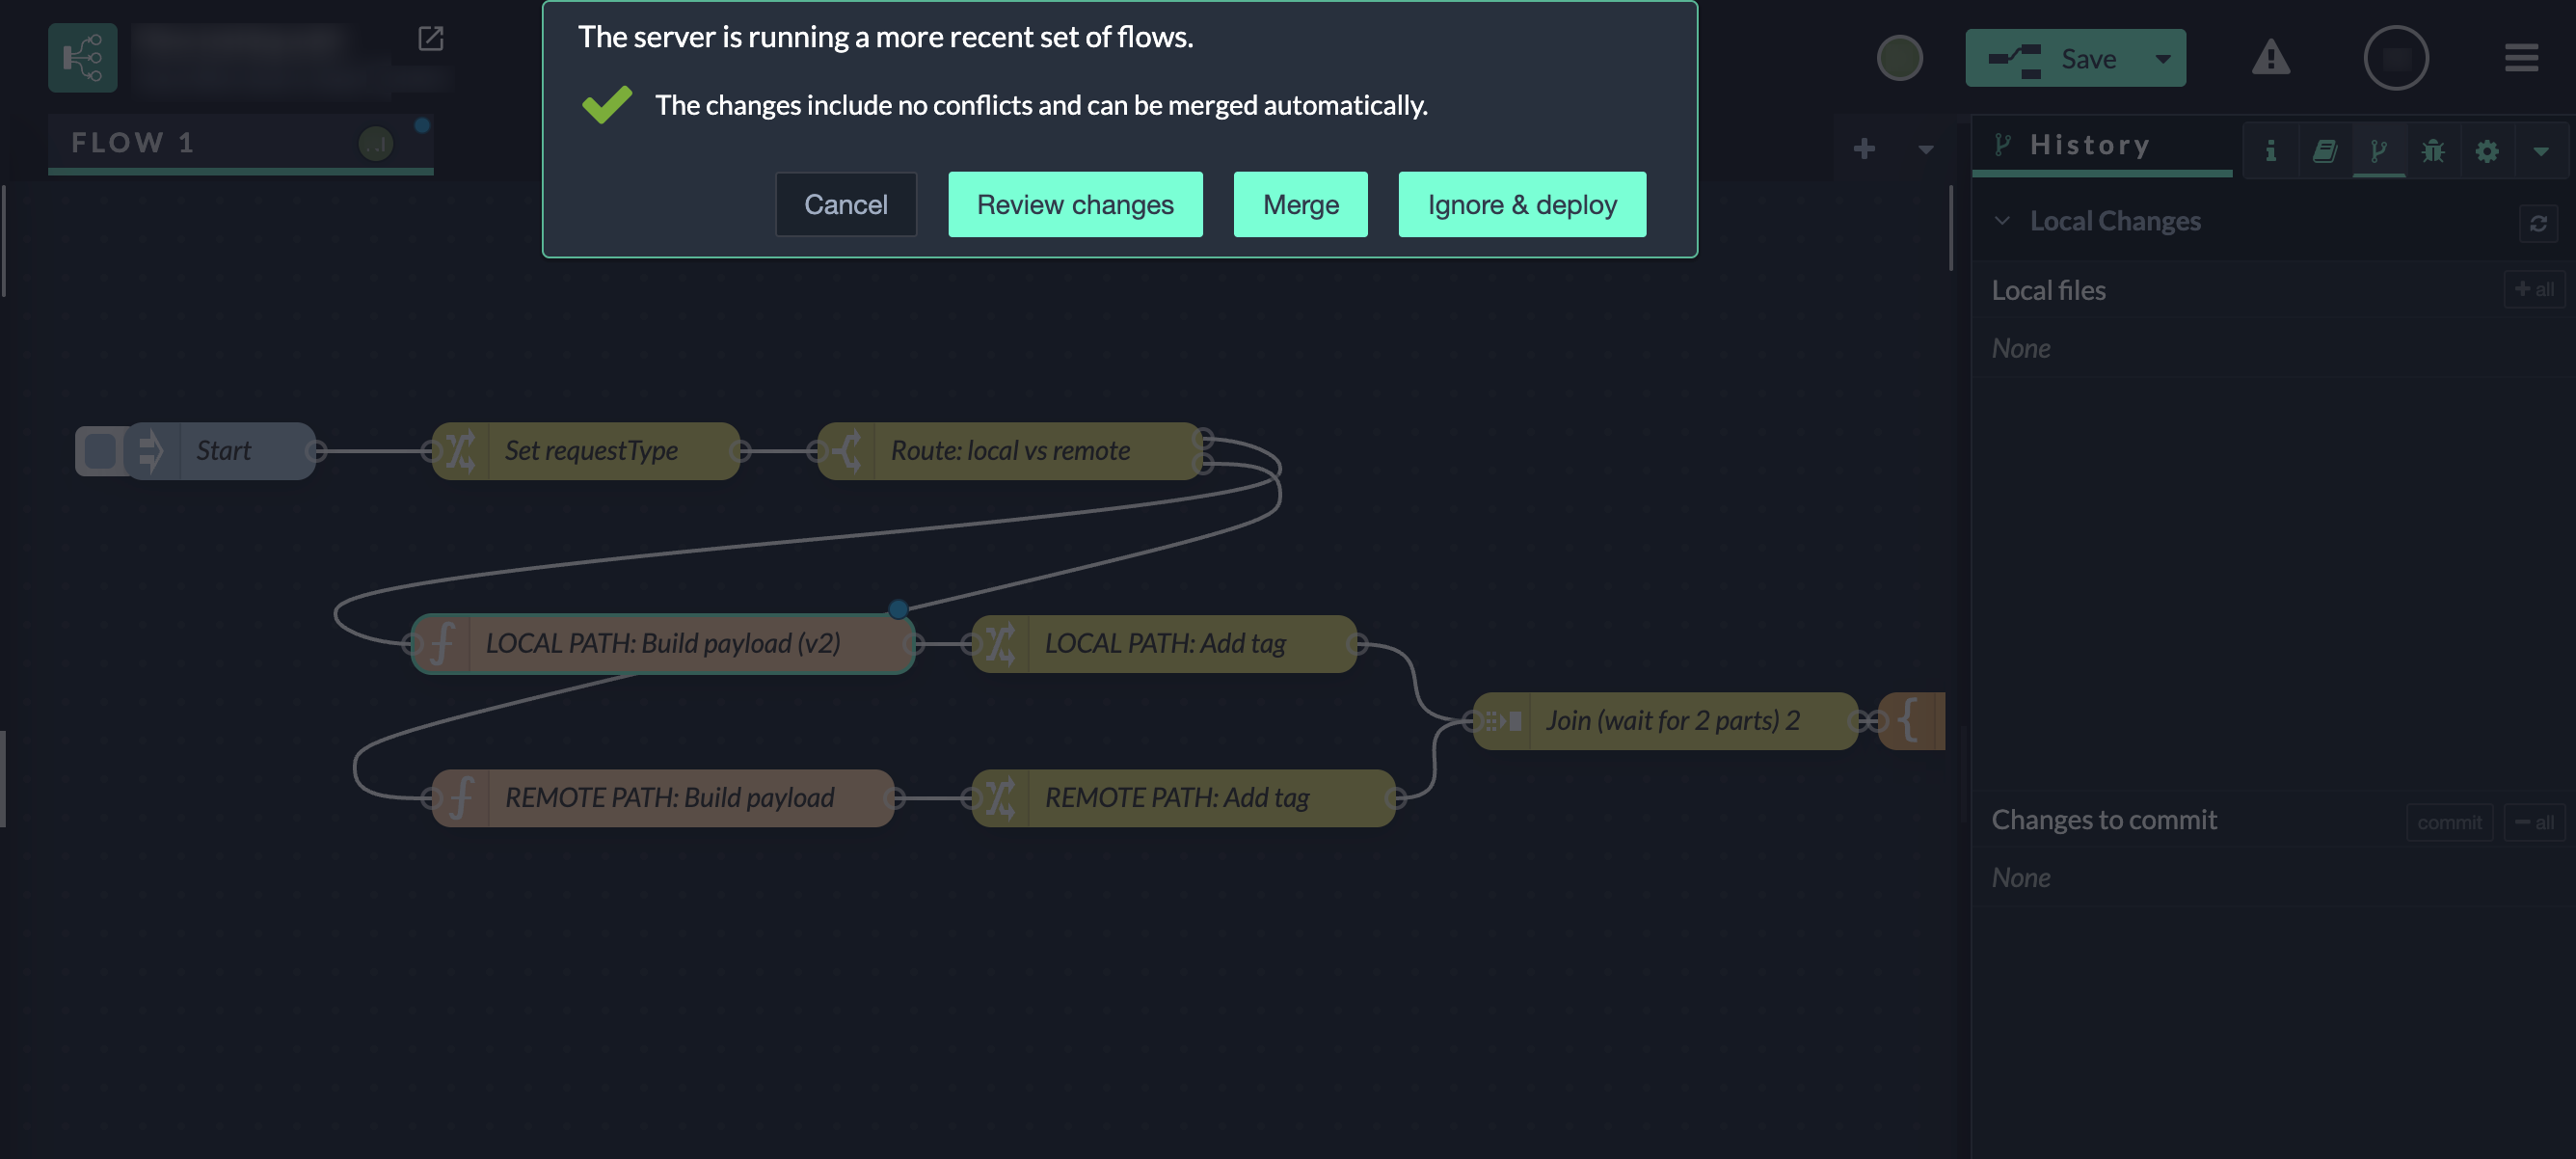Open the help book sidebar icon

point(2324,150)
